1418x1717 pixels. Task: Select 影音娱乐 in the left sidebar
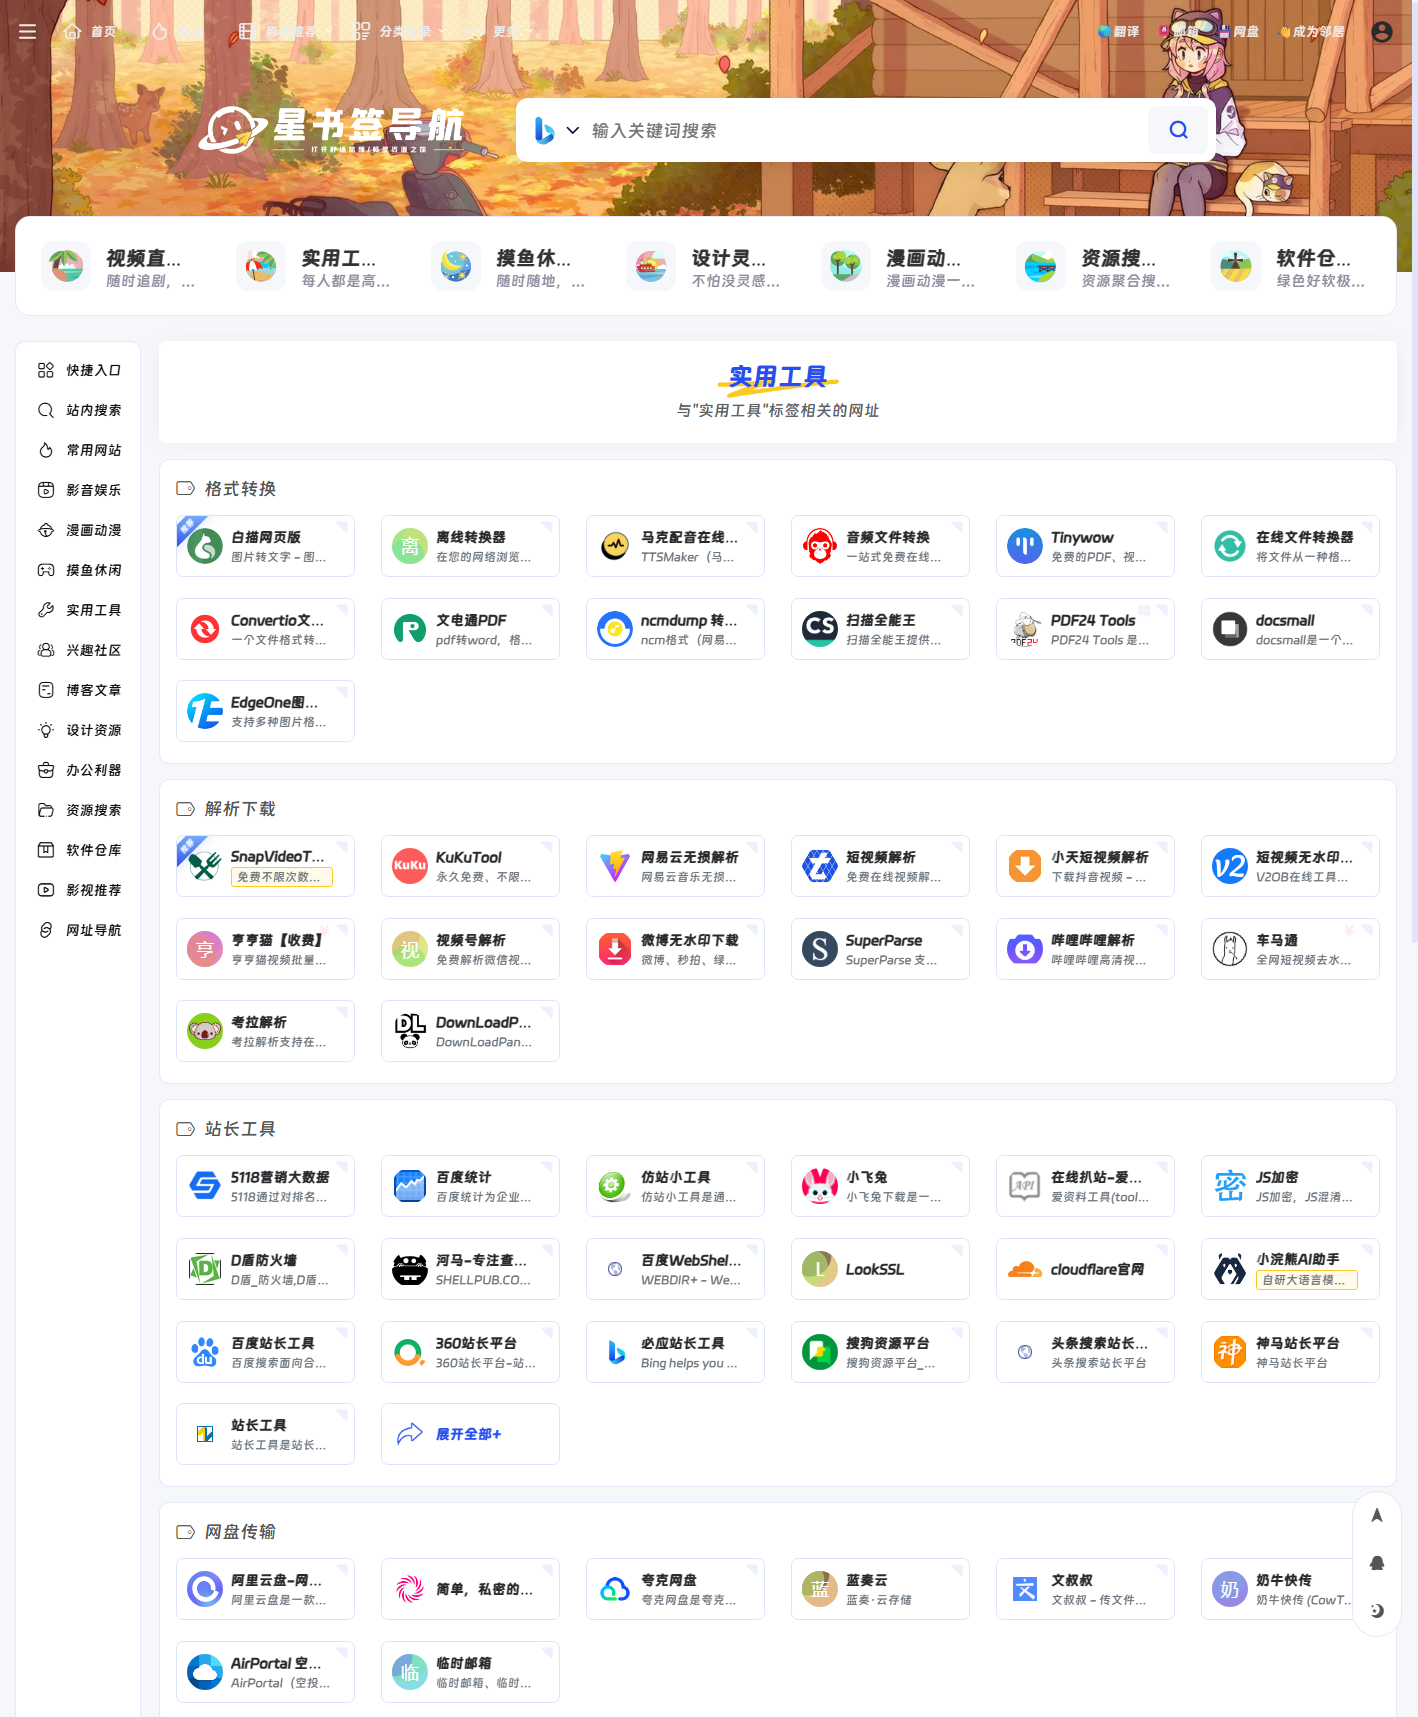(x=79, y=490)
